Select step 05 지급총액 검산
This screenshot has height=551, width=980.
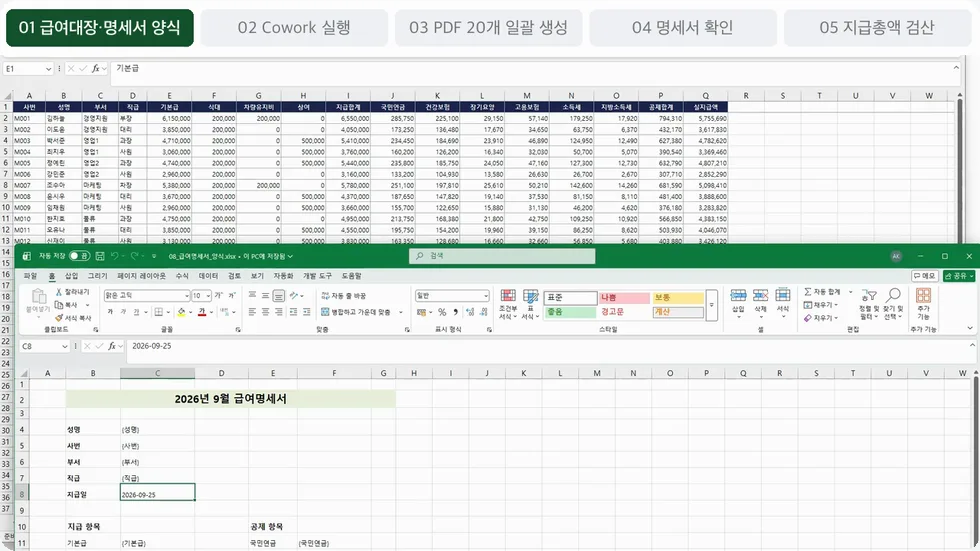point(877,27)
